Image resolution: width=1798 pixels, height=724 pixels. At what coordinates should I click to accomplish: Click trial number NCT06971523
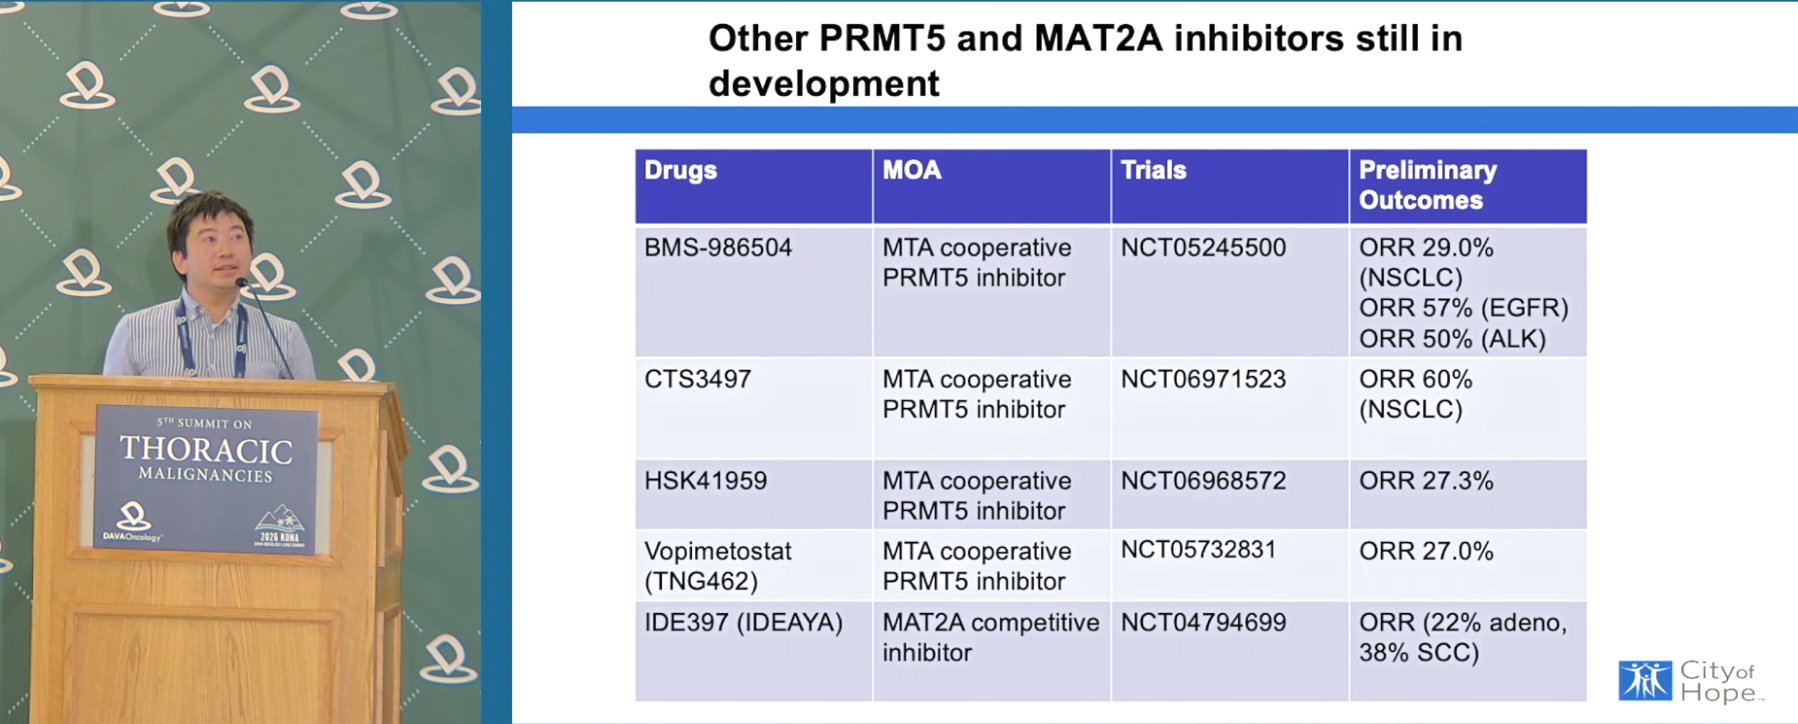click(x=1203, y=379)
